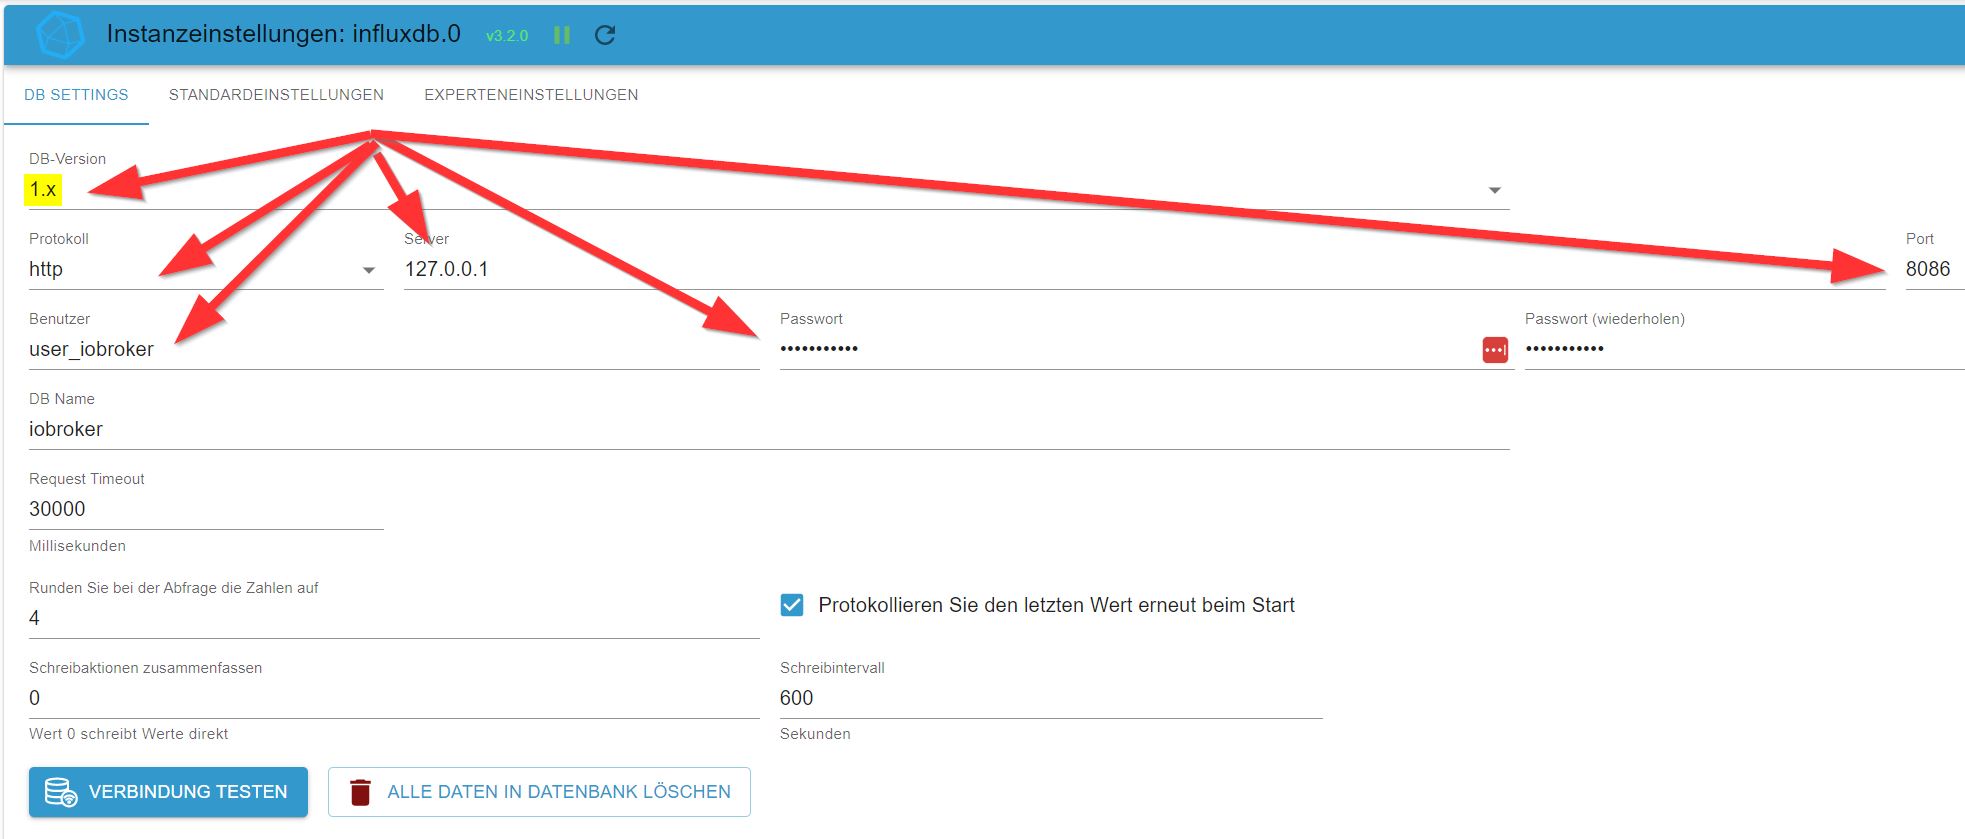Click Alle Daten in Datenbank löschen
Image resolution: width=1965 pixels, height=839 pixels.
pos(539,792)
